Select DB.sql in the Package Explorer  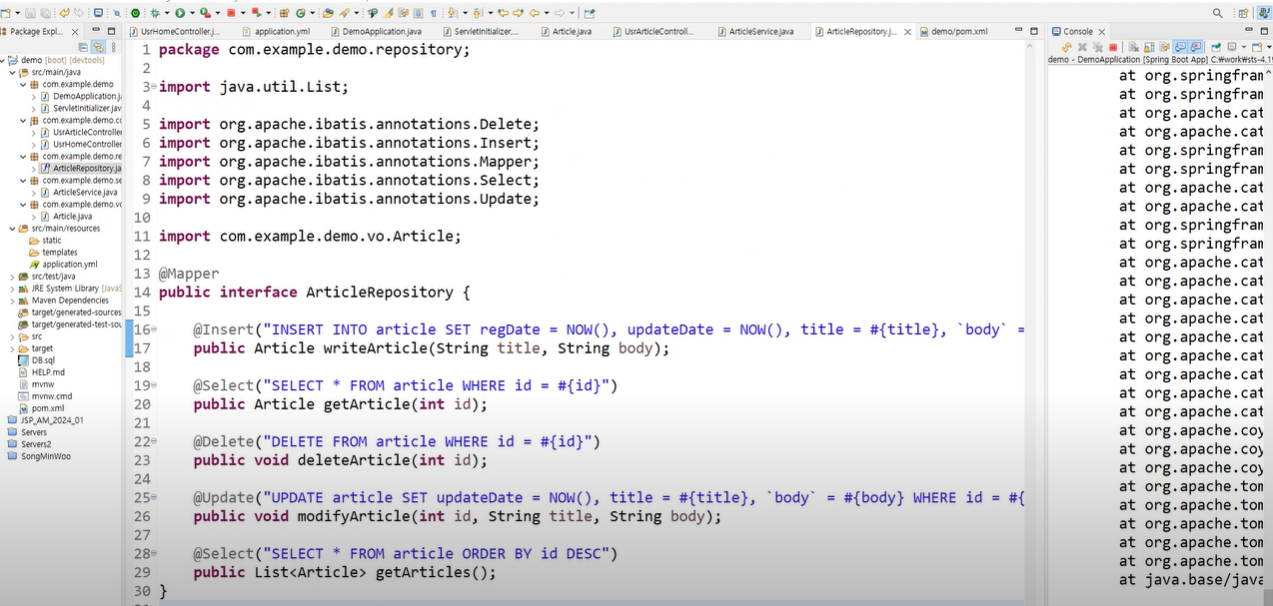pos(43,360)
